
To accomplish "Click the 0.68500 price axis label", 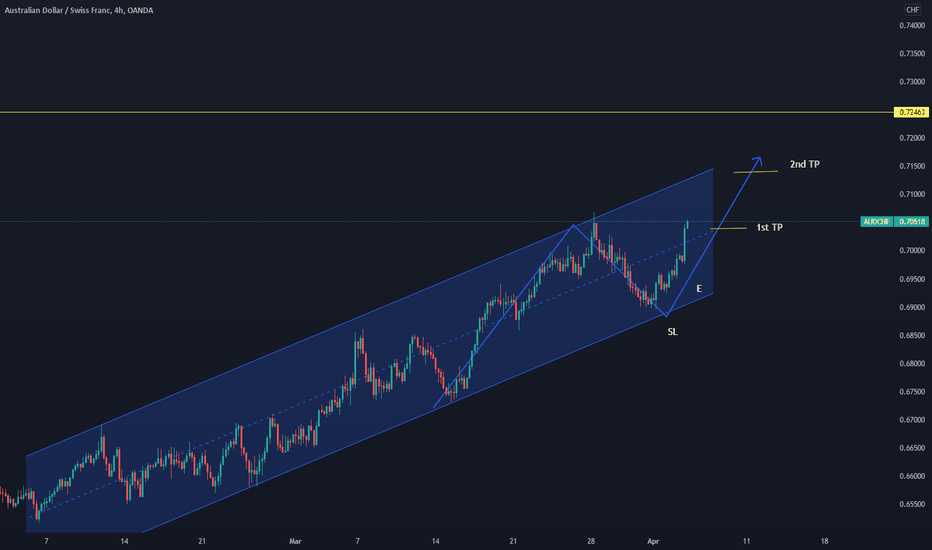I will click(x=912, y=335).
